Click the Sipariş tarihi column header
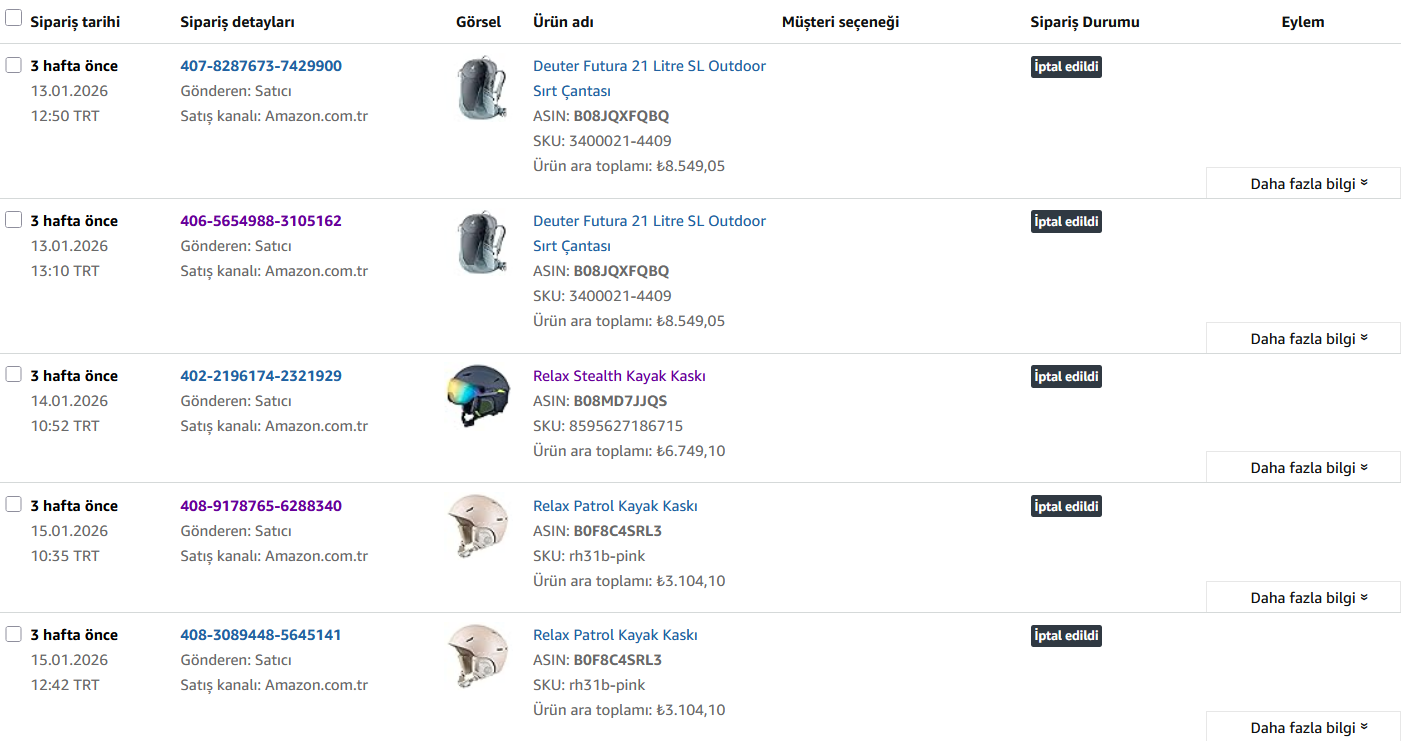Screen dimensions: 1422x741 click(75, 22)
